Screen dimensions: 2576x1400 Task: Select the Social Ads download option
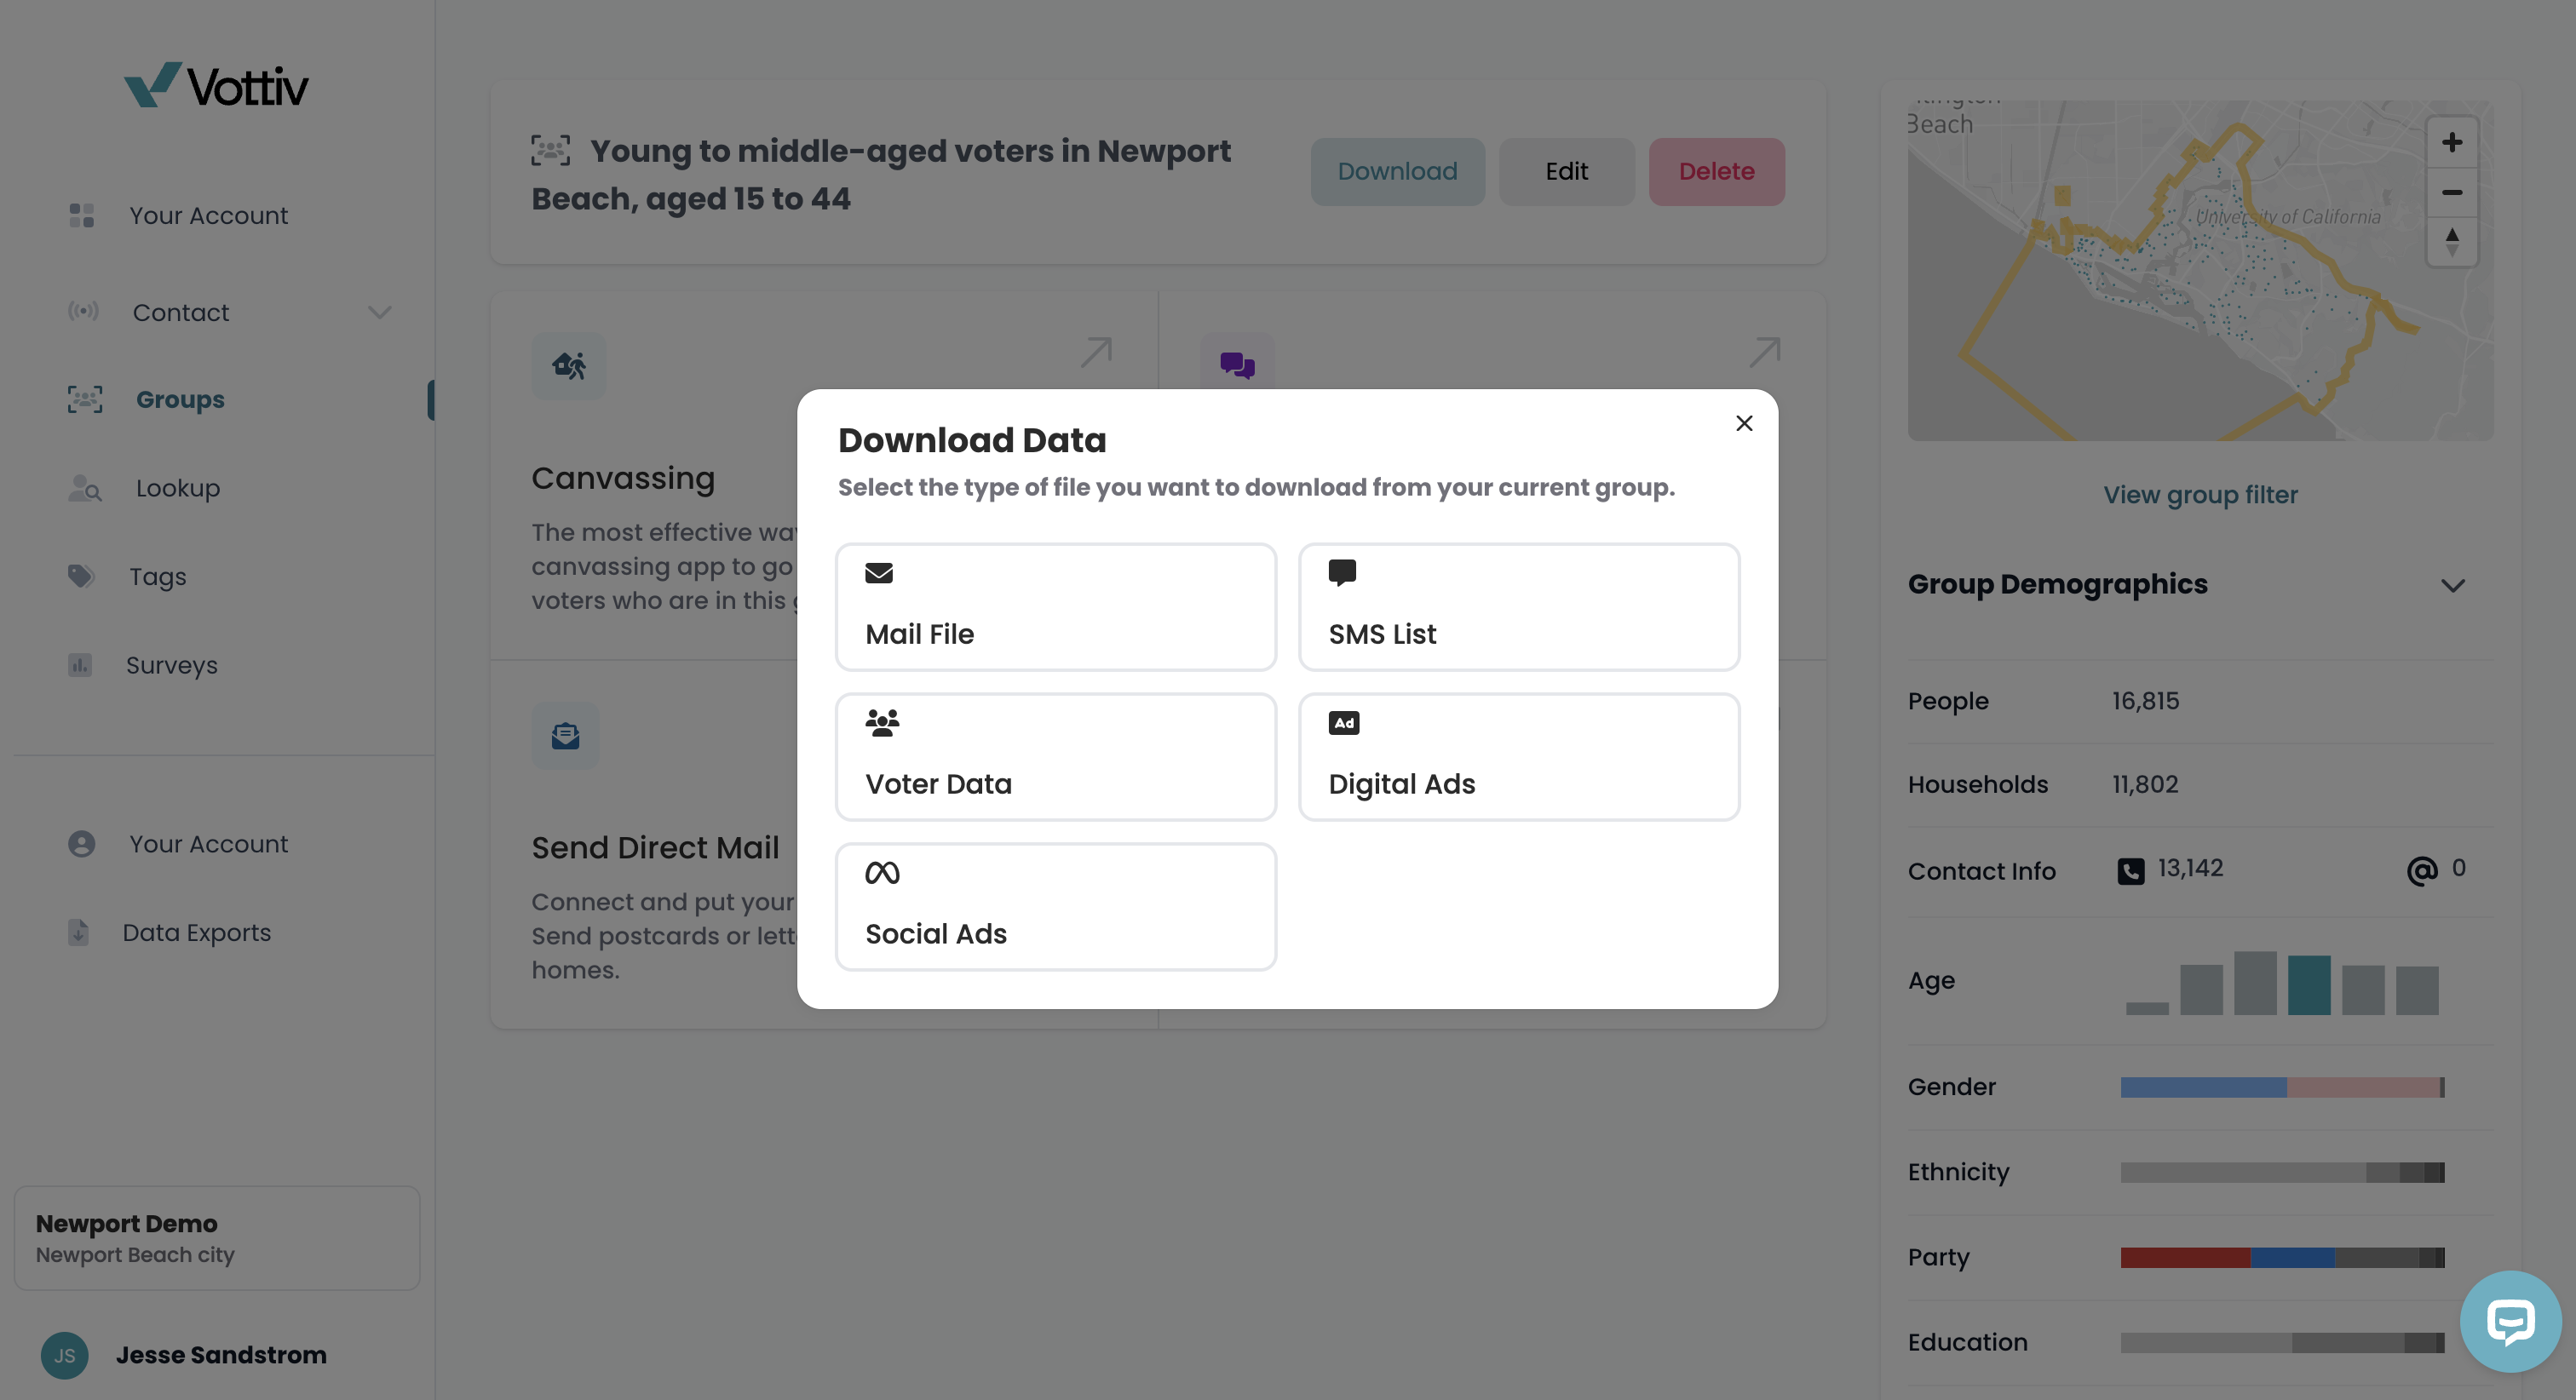click(1056, 907)
